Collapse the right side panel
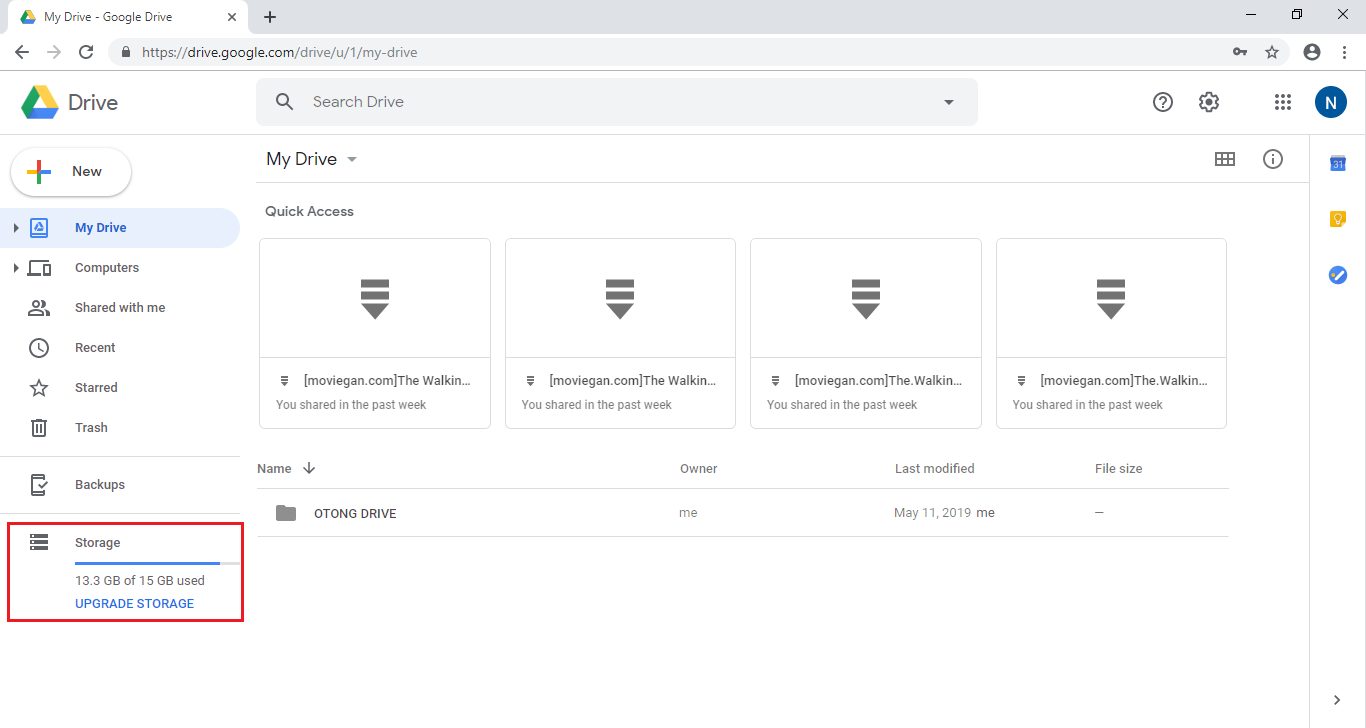 tap(1337, 700)
